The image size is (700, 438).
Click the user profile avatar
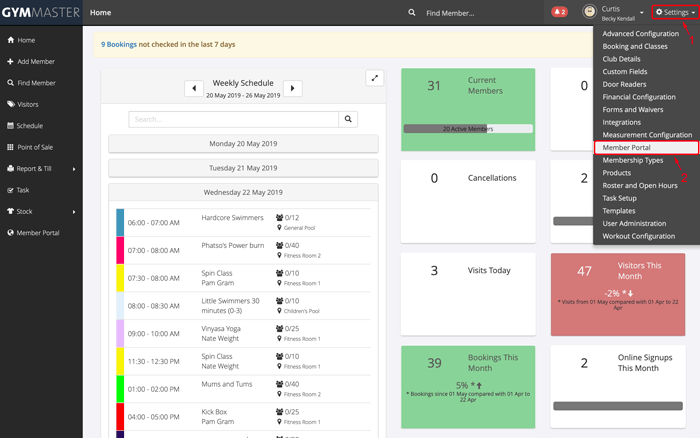pos(589,13)
